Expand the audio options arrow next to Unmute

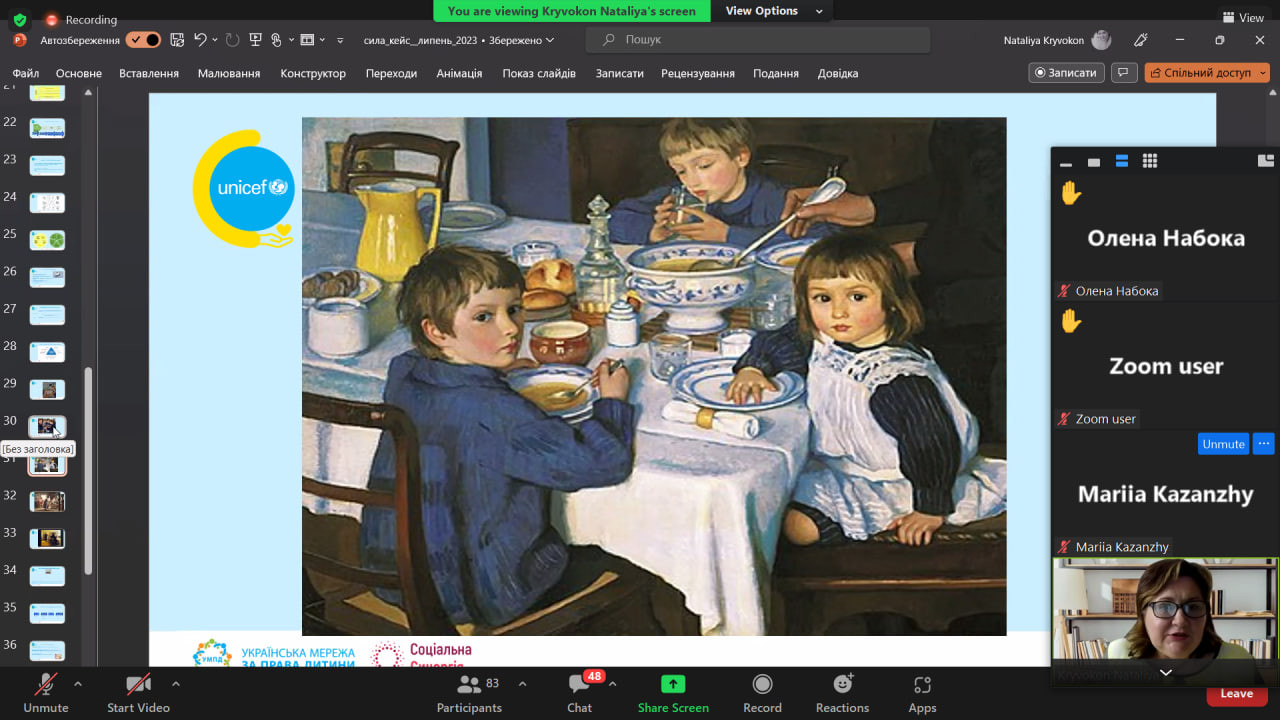(78, 684)
